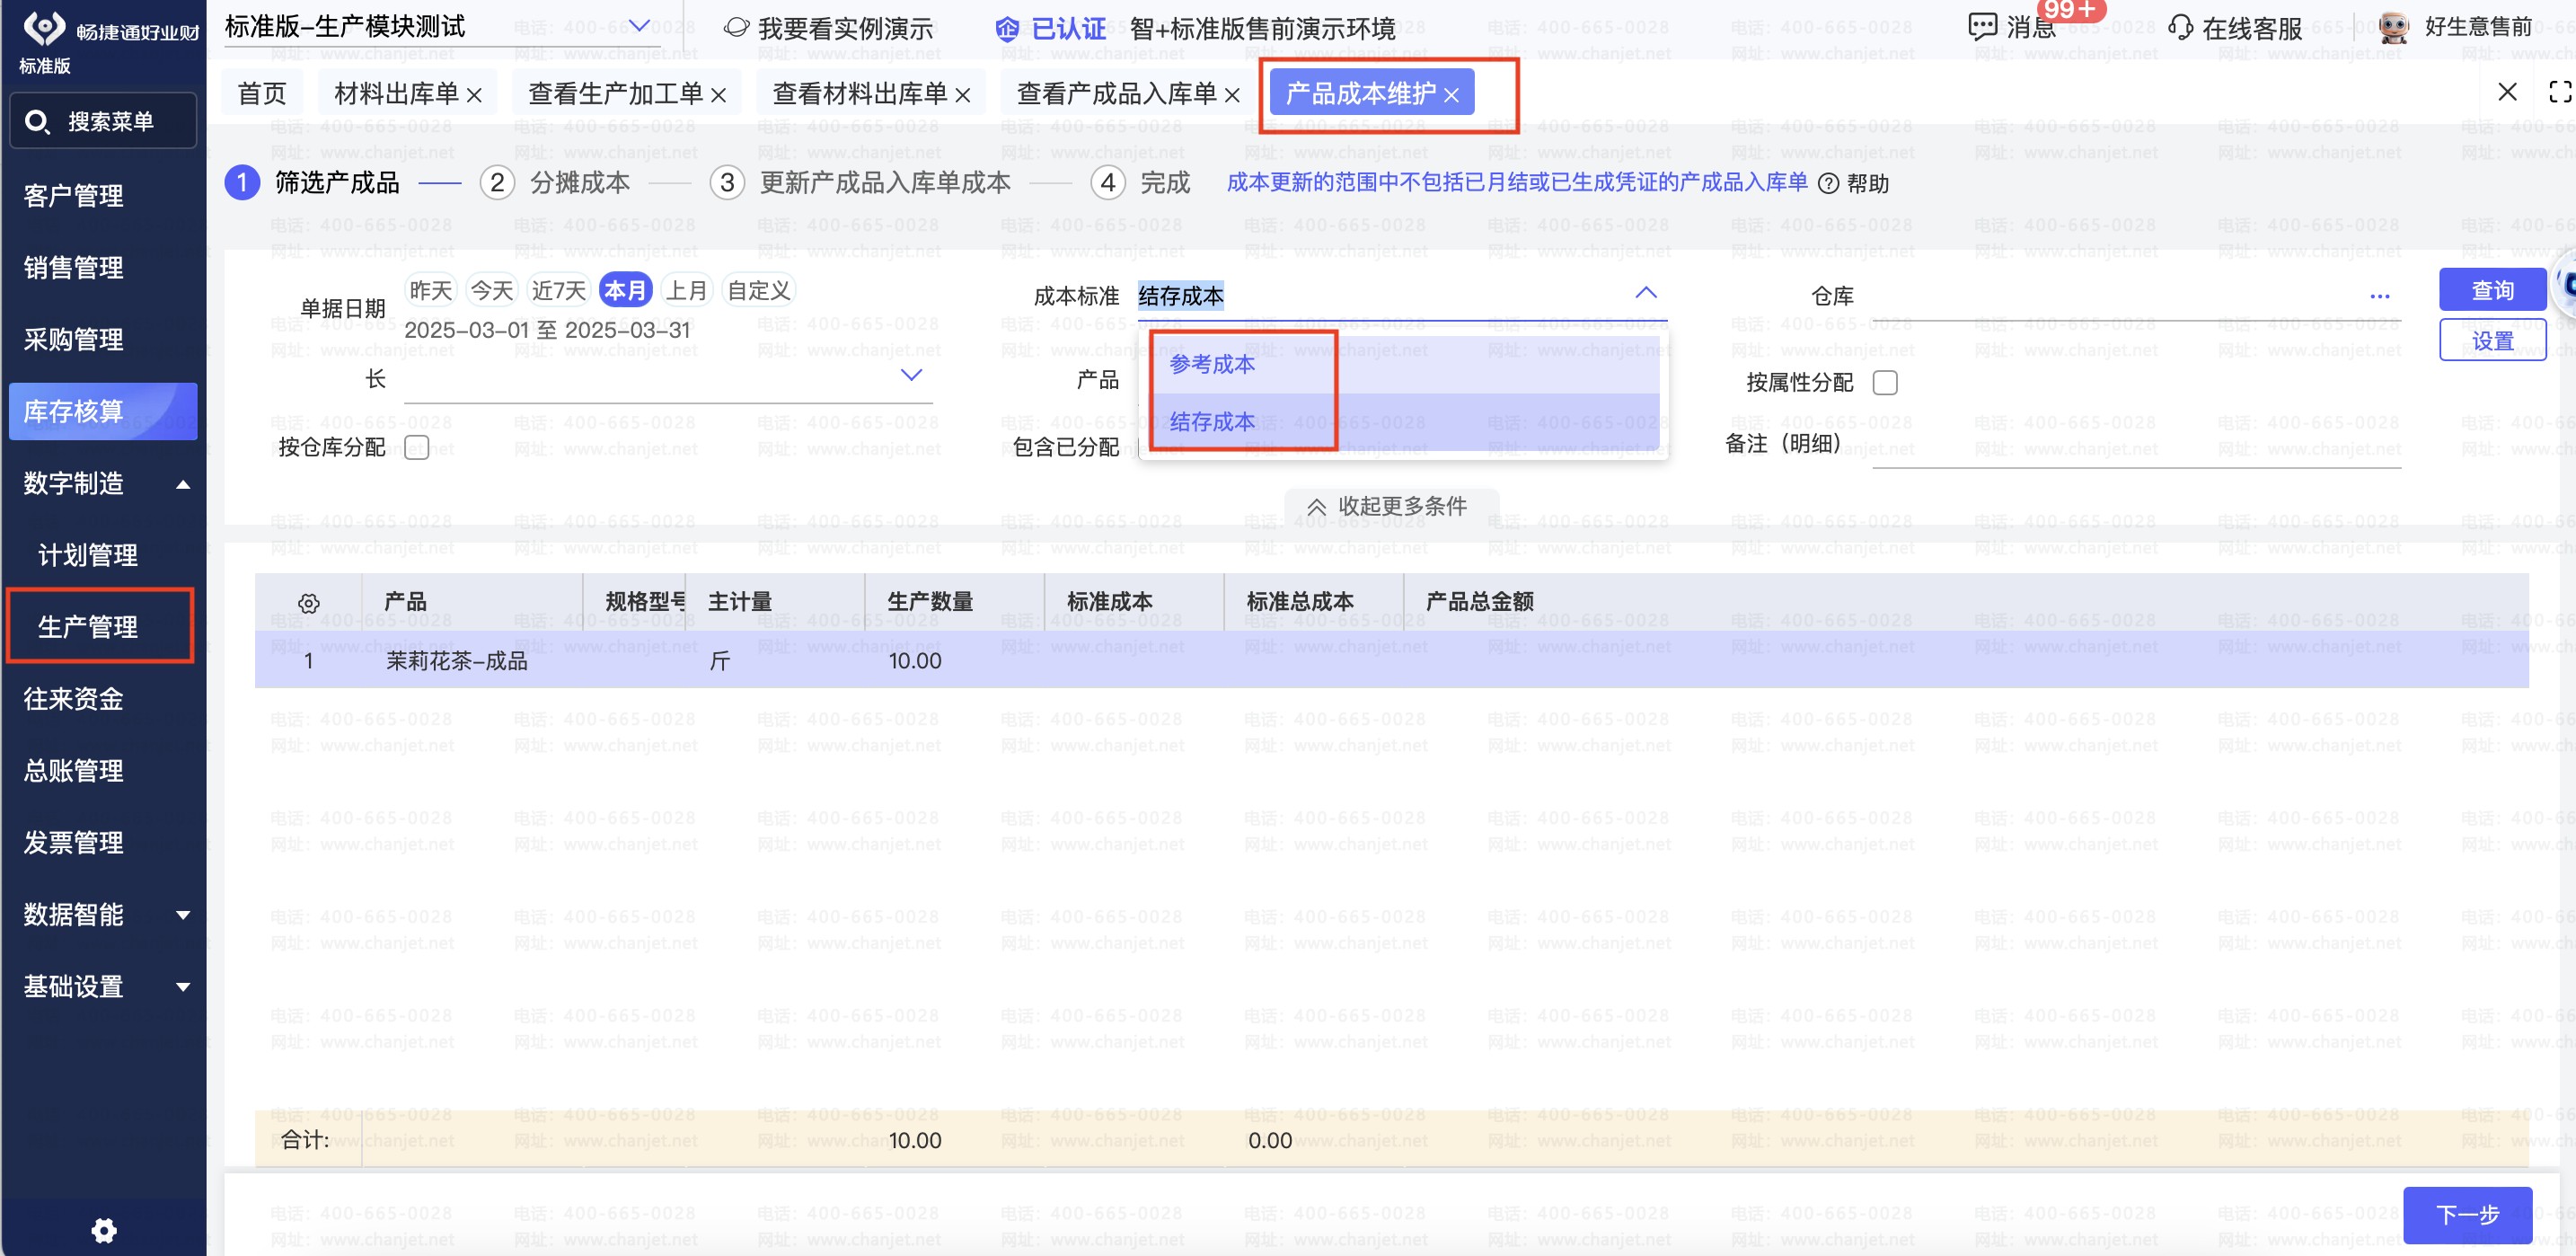Select the 茉莉花茶-成品 table row
The height and width of the screenshot is (1256, 2576).
(1391, 661)
